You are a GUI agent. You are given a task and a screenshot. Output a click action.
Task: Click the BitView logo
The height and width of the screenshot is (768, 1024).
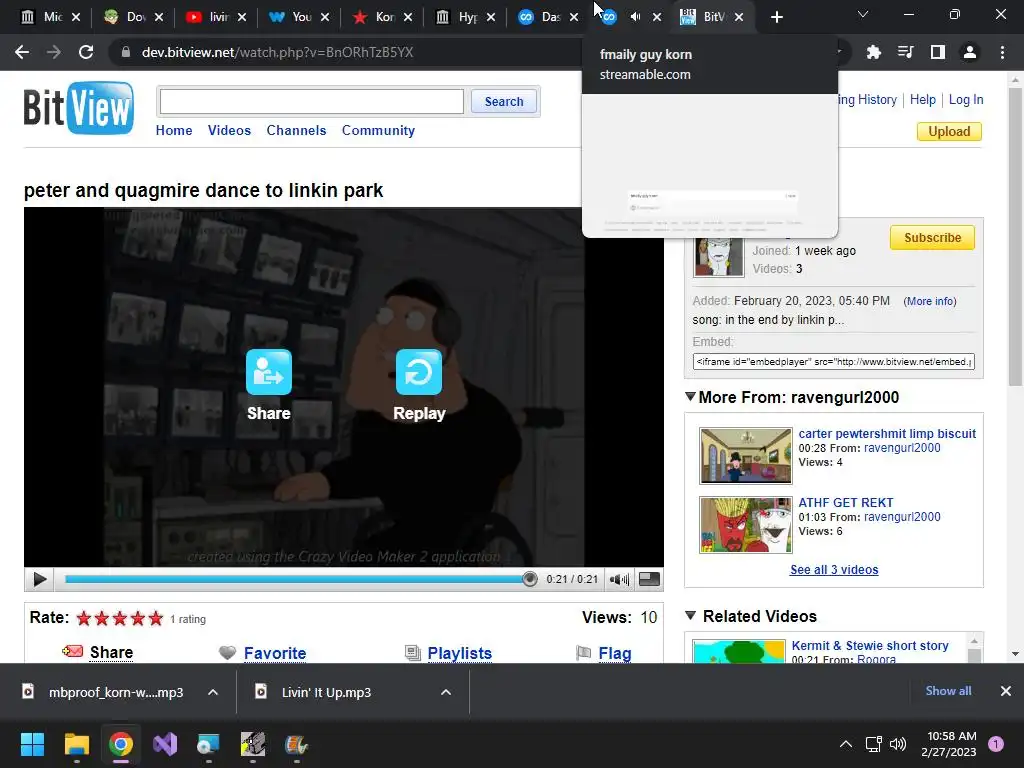[79, 108]
